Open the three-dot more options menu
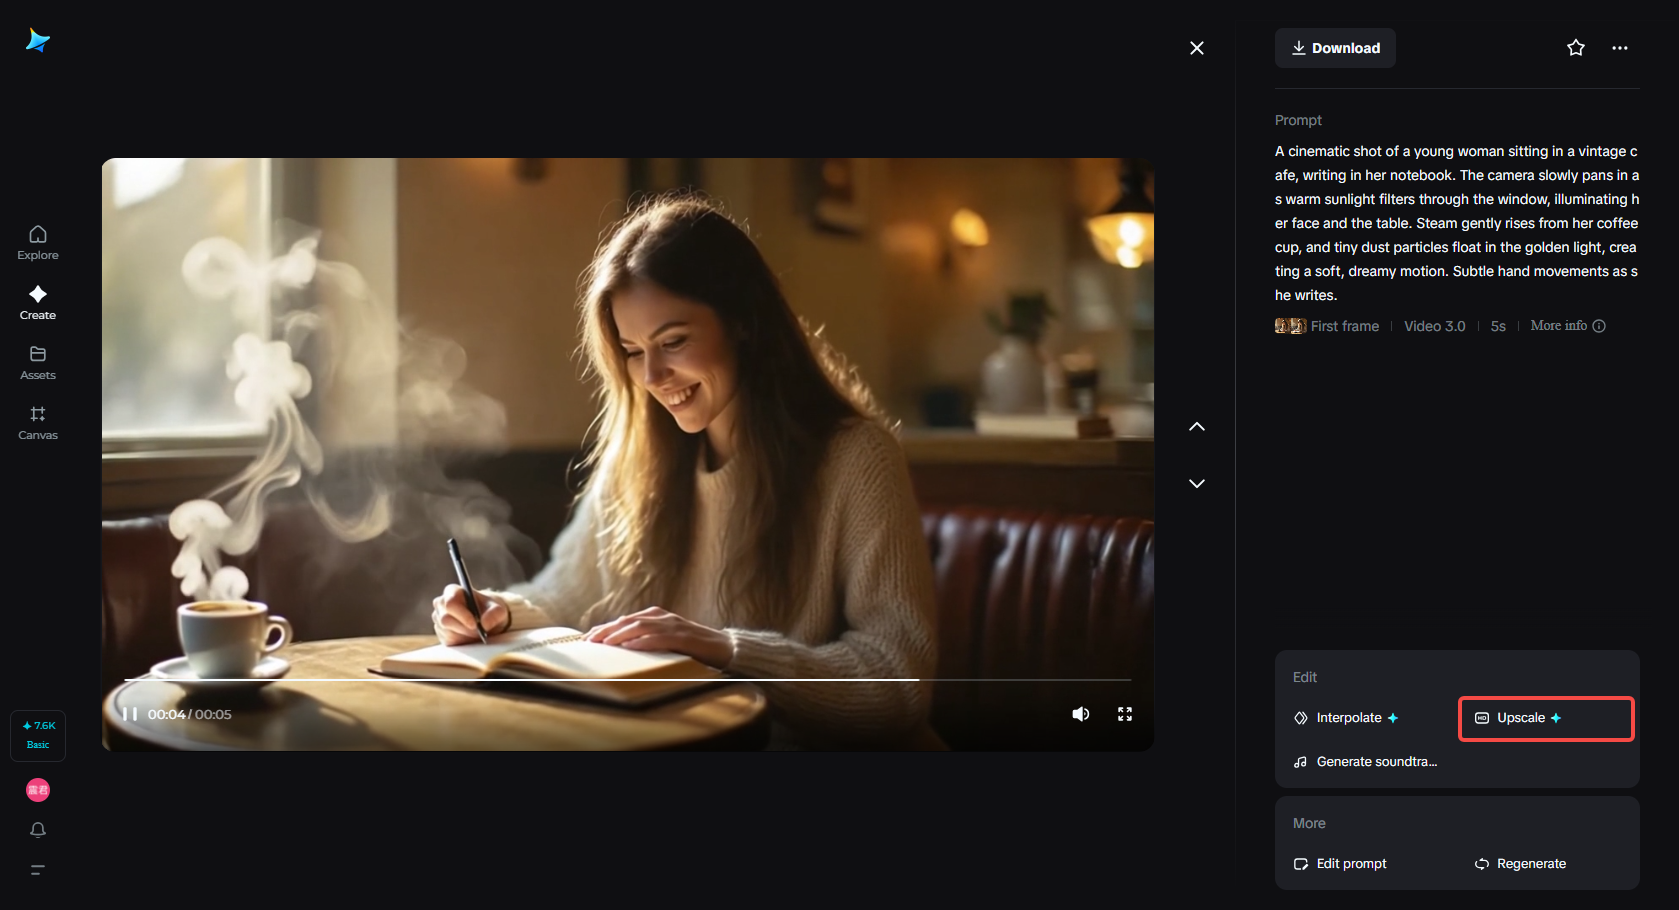This screenshot has width=1679, height=910. tap(1620, 47)
